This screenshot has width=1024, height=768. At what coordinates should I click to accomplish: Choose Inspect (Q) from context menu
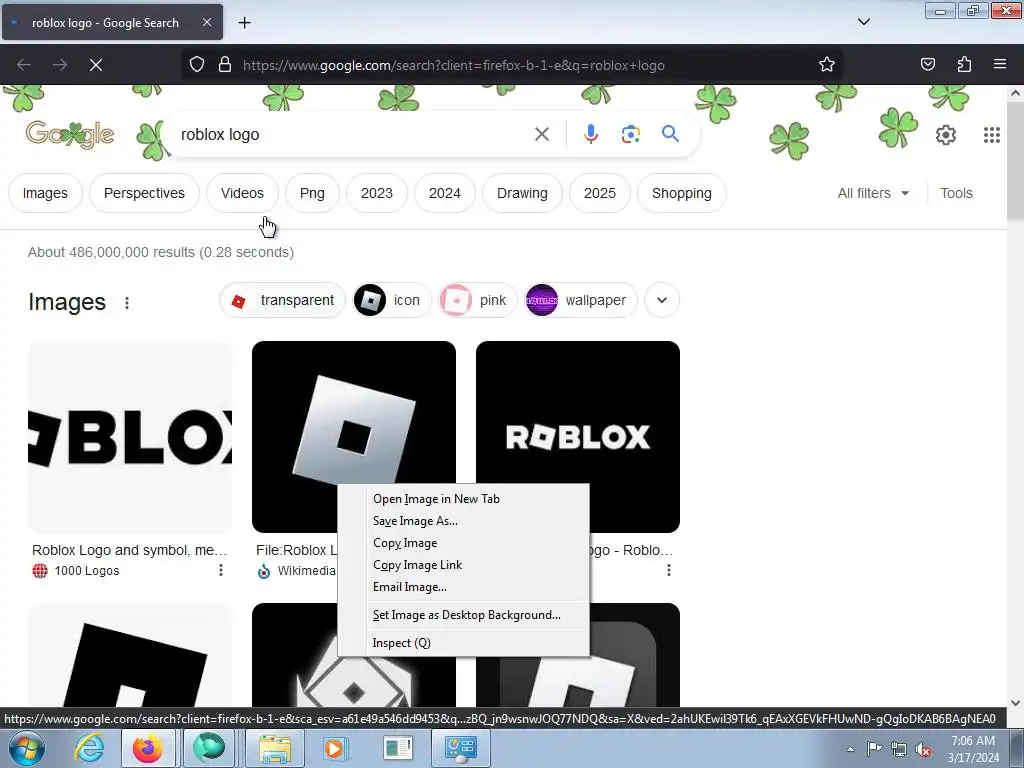[x=463, y=643]
